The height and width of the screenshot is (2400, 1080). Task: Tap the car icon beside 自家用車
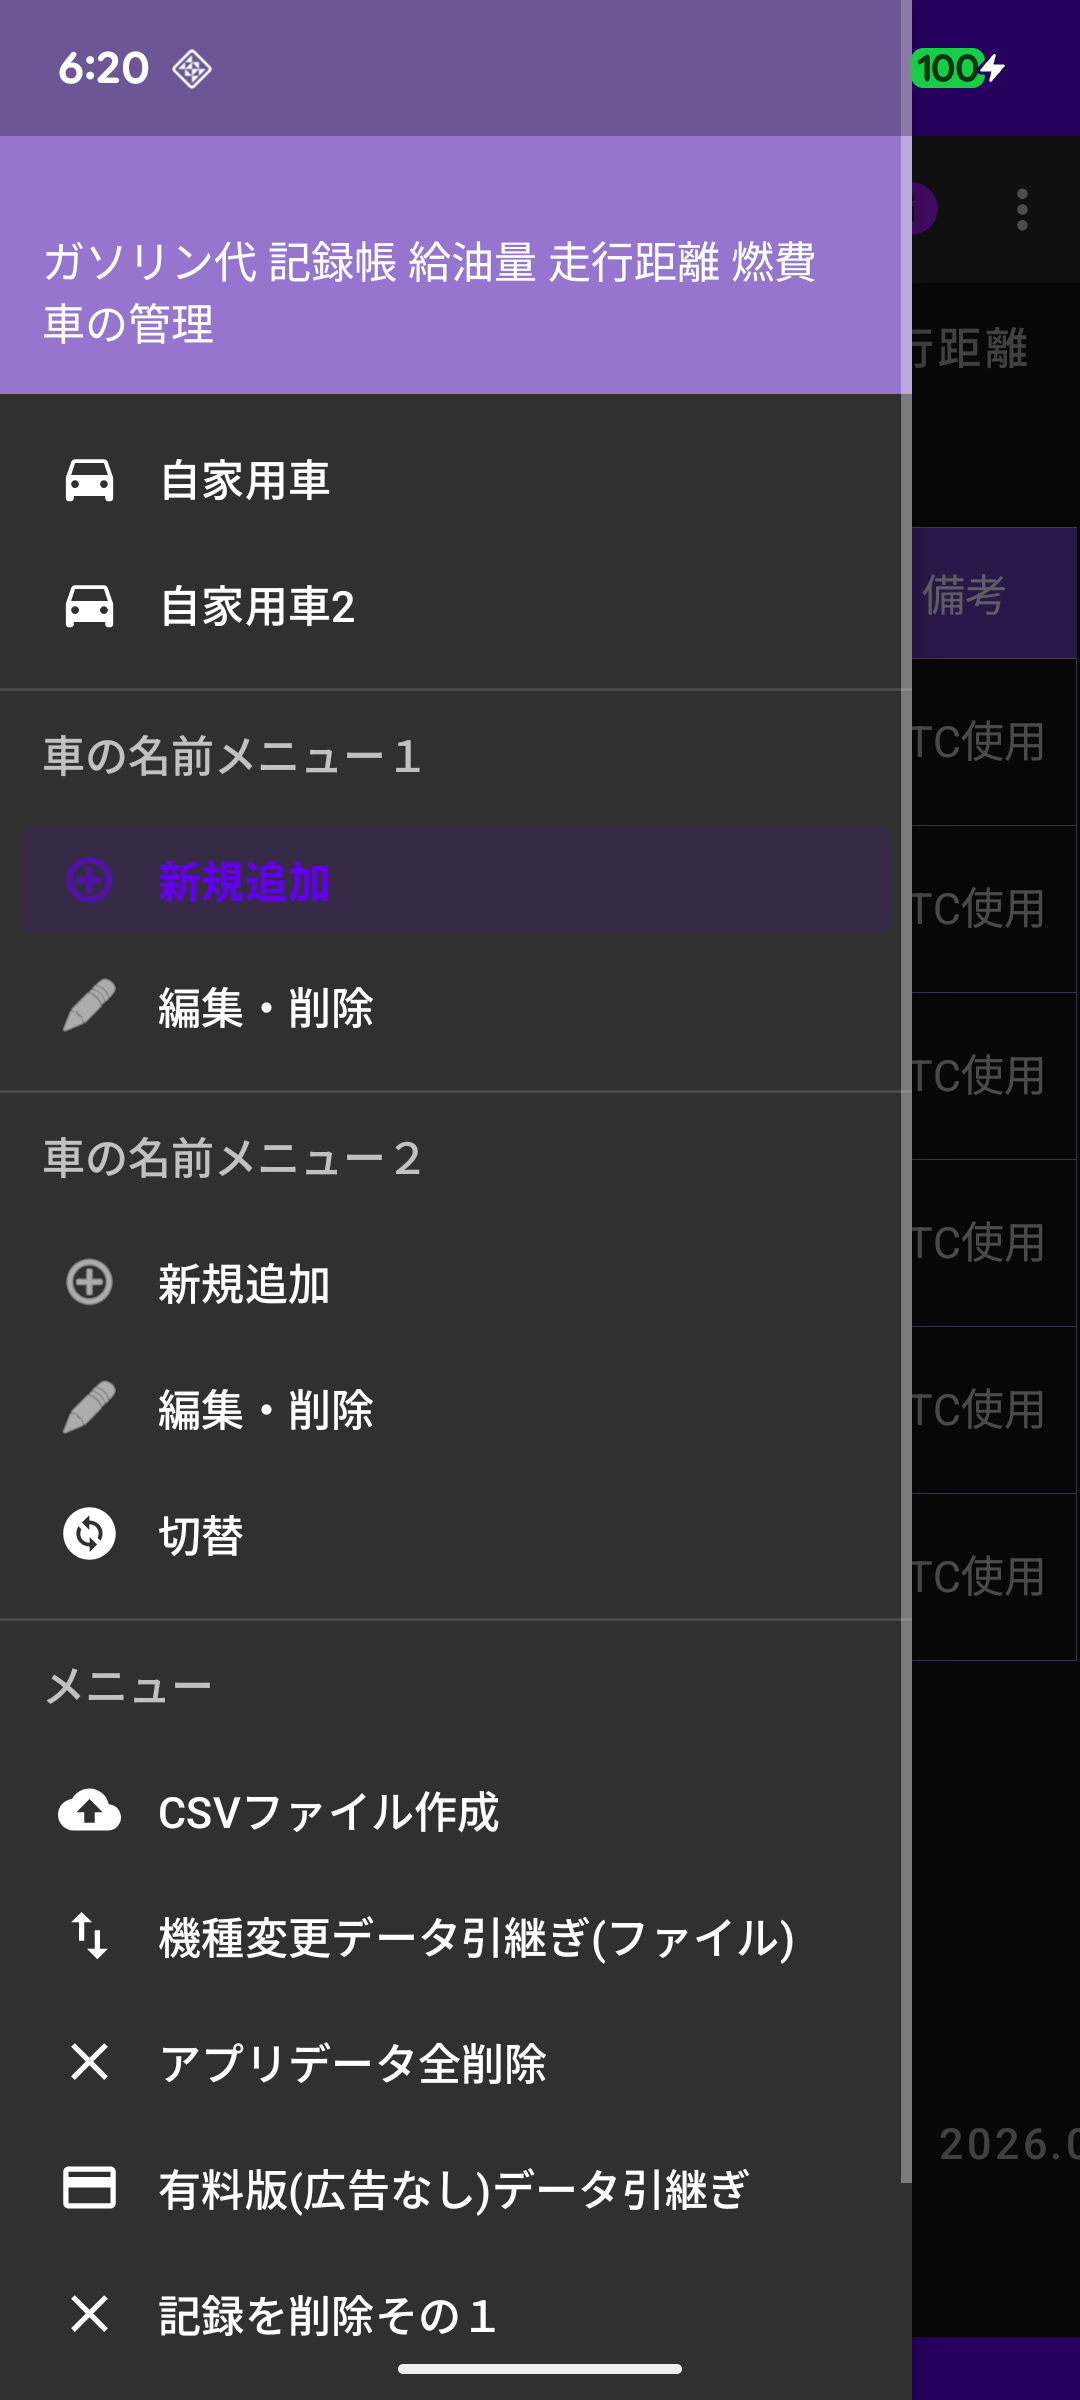click(x=89, y=480)
